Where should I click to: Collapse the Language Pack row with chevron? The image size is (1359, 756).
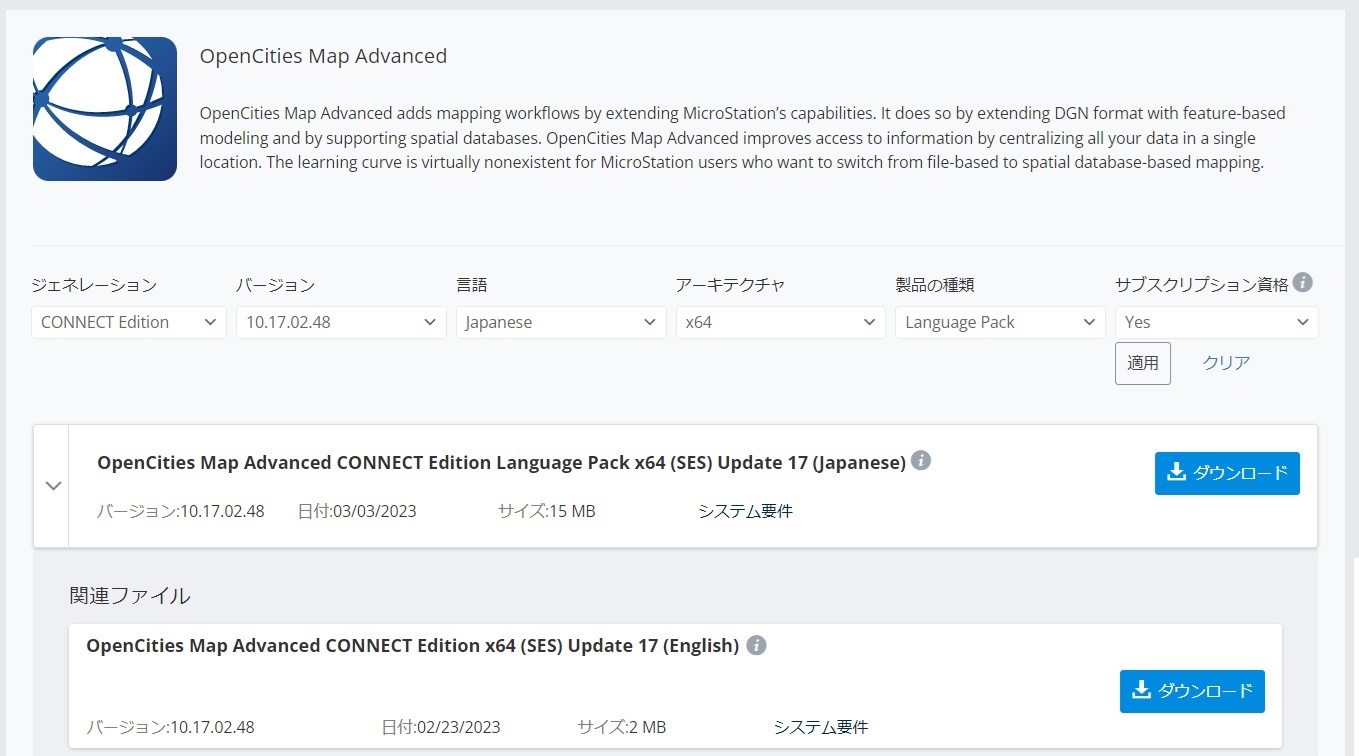54,486
